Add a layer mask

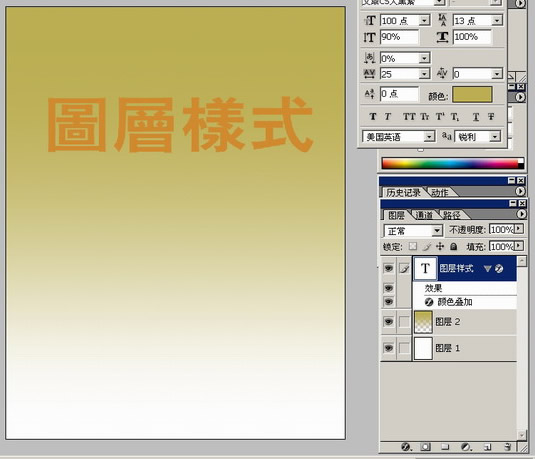click(425, 447)
